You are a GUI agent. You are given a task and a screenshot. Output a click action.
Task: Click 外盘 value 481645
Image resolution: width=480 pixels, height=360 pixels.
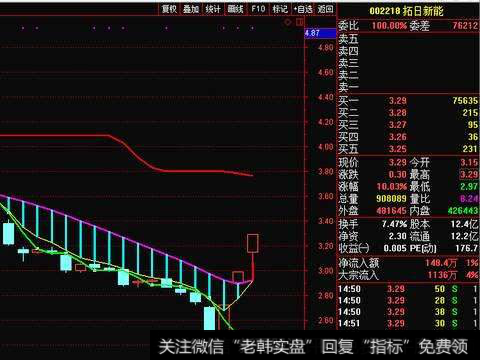[x=391, y=211]
